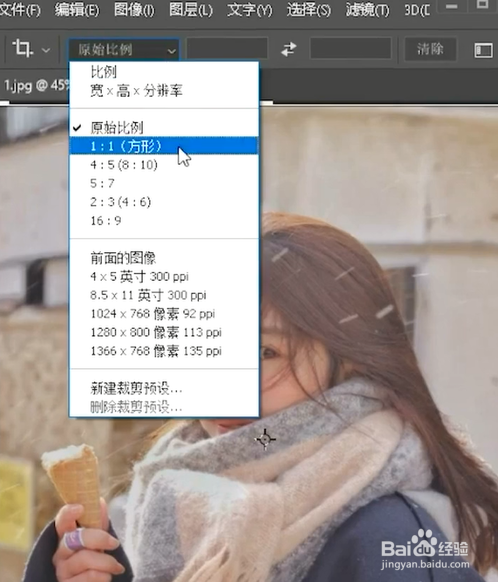Click 新建裁剪预设... entry
This screenshot has width=498, height=582.
point(164,388)
